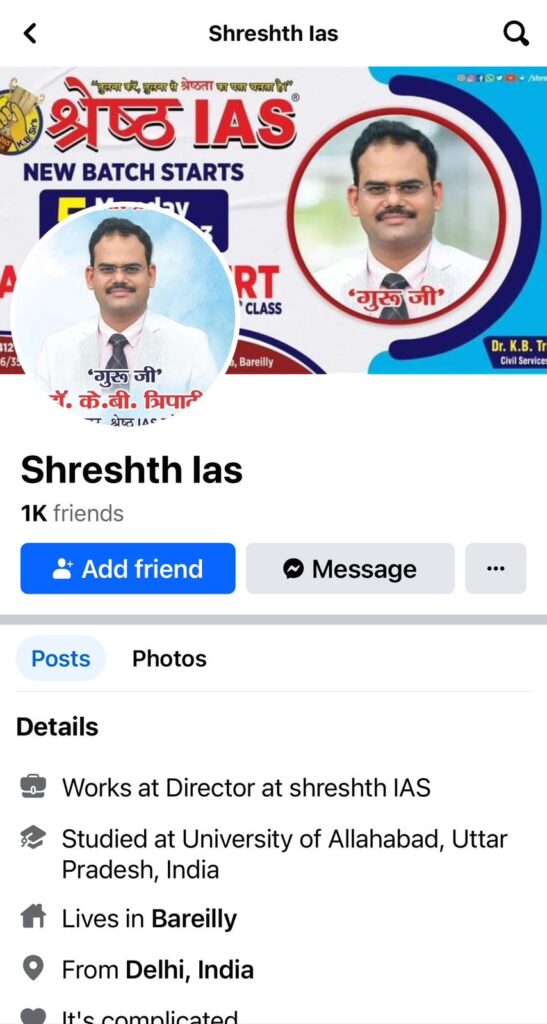Open the Delhi, India hometown link

click(x=189, y=970)
